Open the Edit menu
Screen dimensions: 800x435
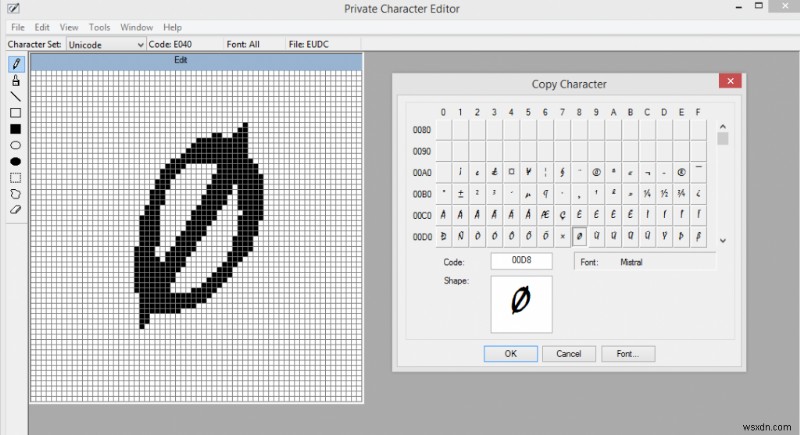click(x=42, y=28)
